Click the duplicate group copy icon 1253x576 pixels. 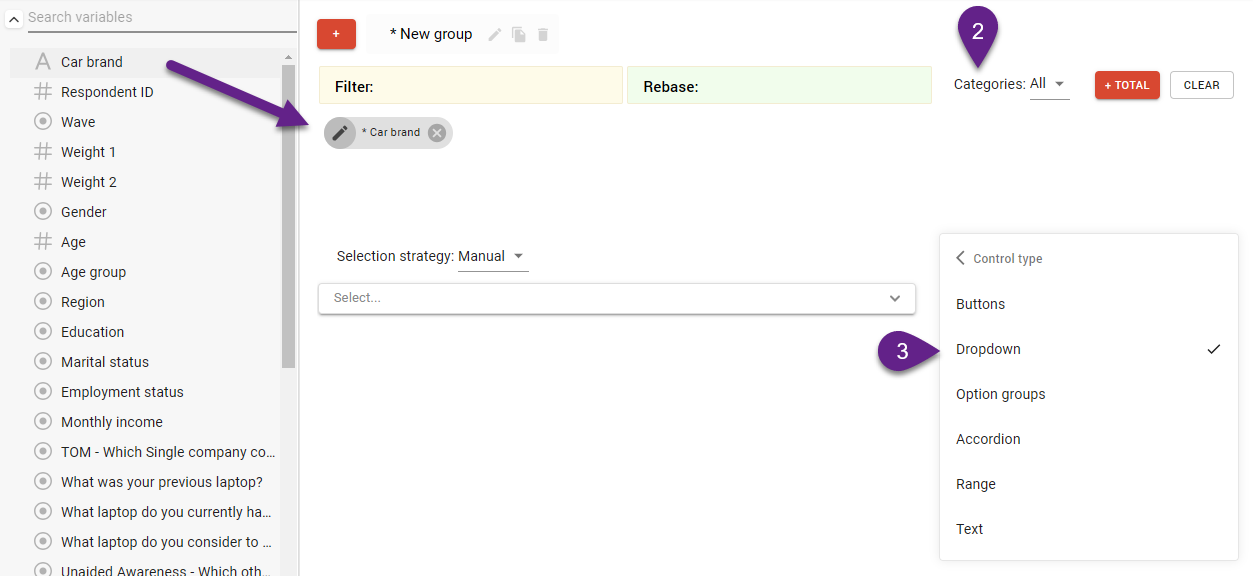pos(519,35)
